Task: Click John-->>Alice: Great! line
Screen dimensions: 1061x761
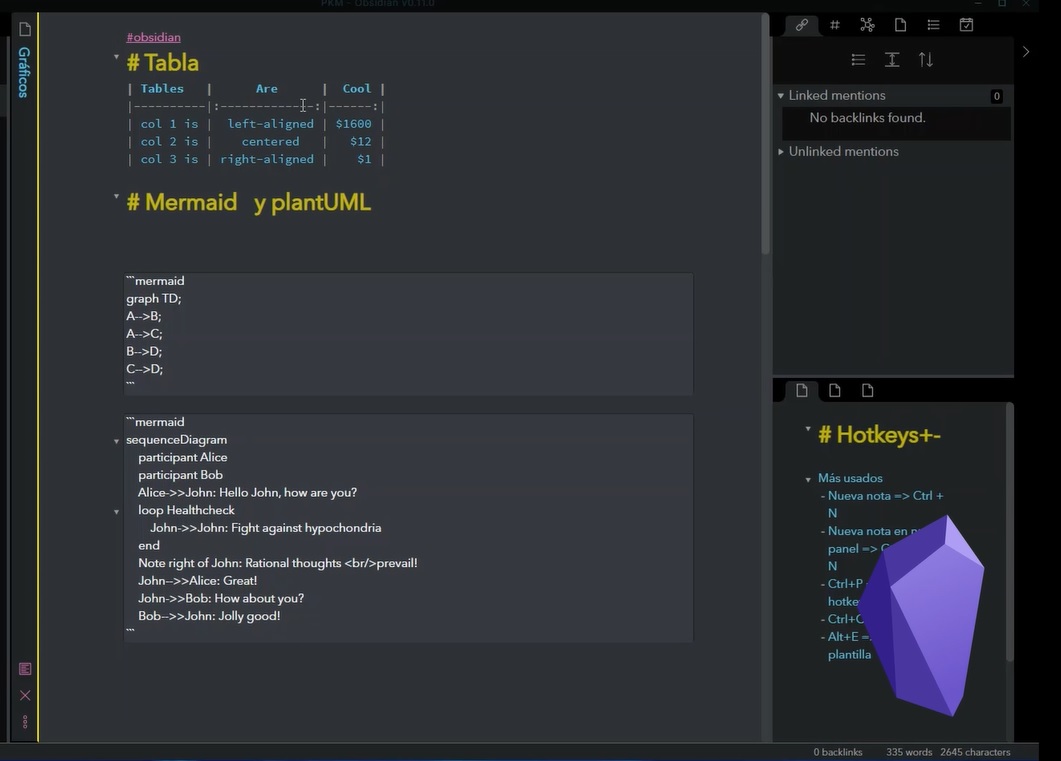Action: click(198, 580)
